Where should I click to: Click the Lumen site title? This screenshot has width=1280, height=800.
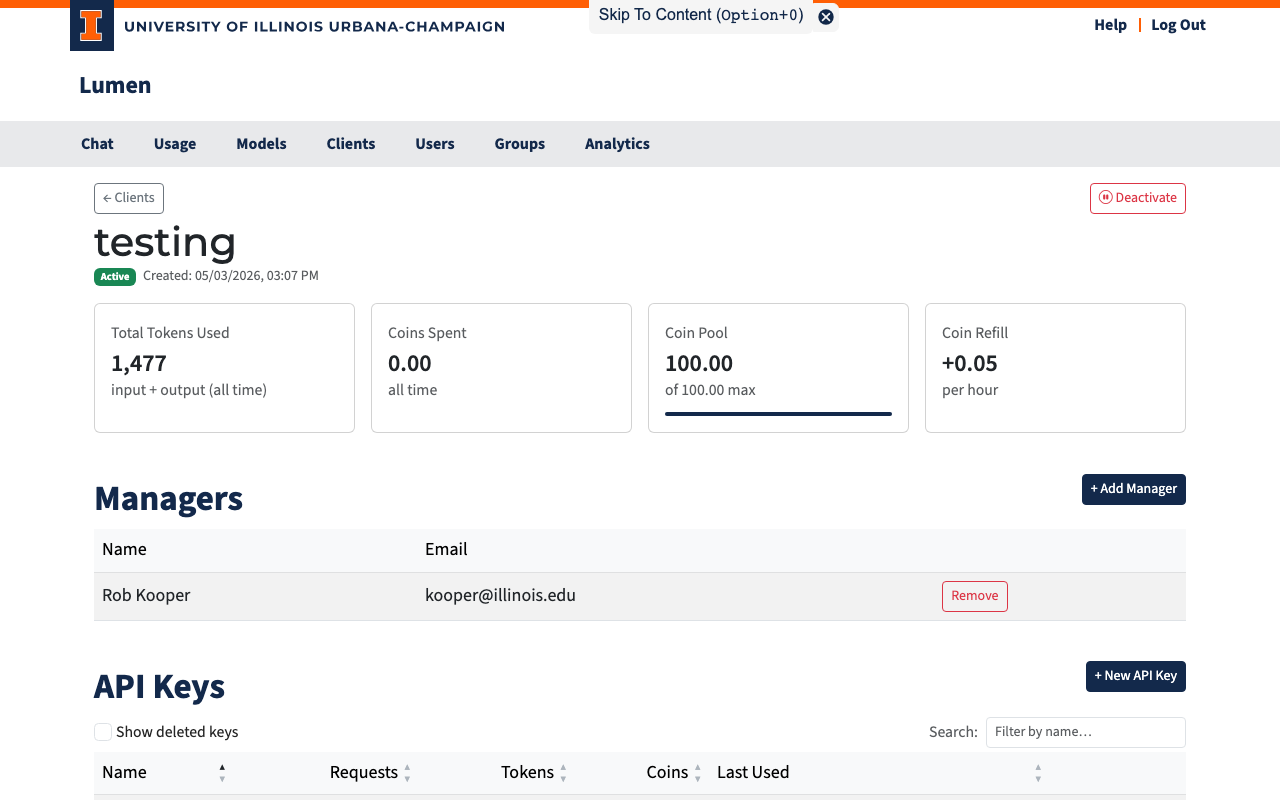115,85
